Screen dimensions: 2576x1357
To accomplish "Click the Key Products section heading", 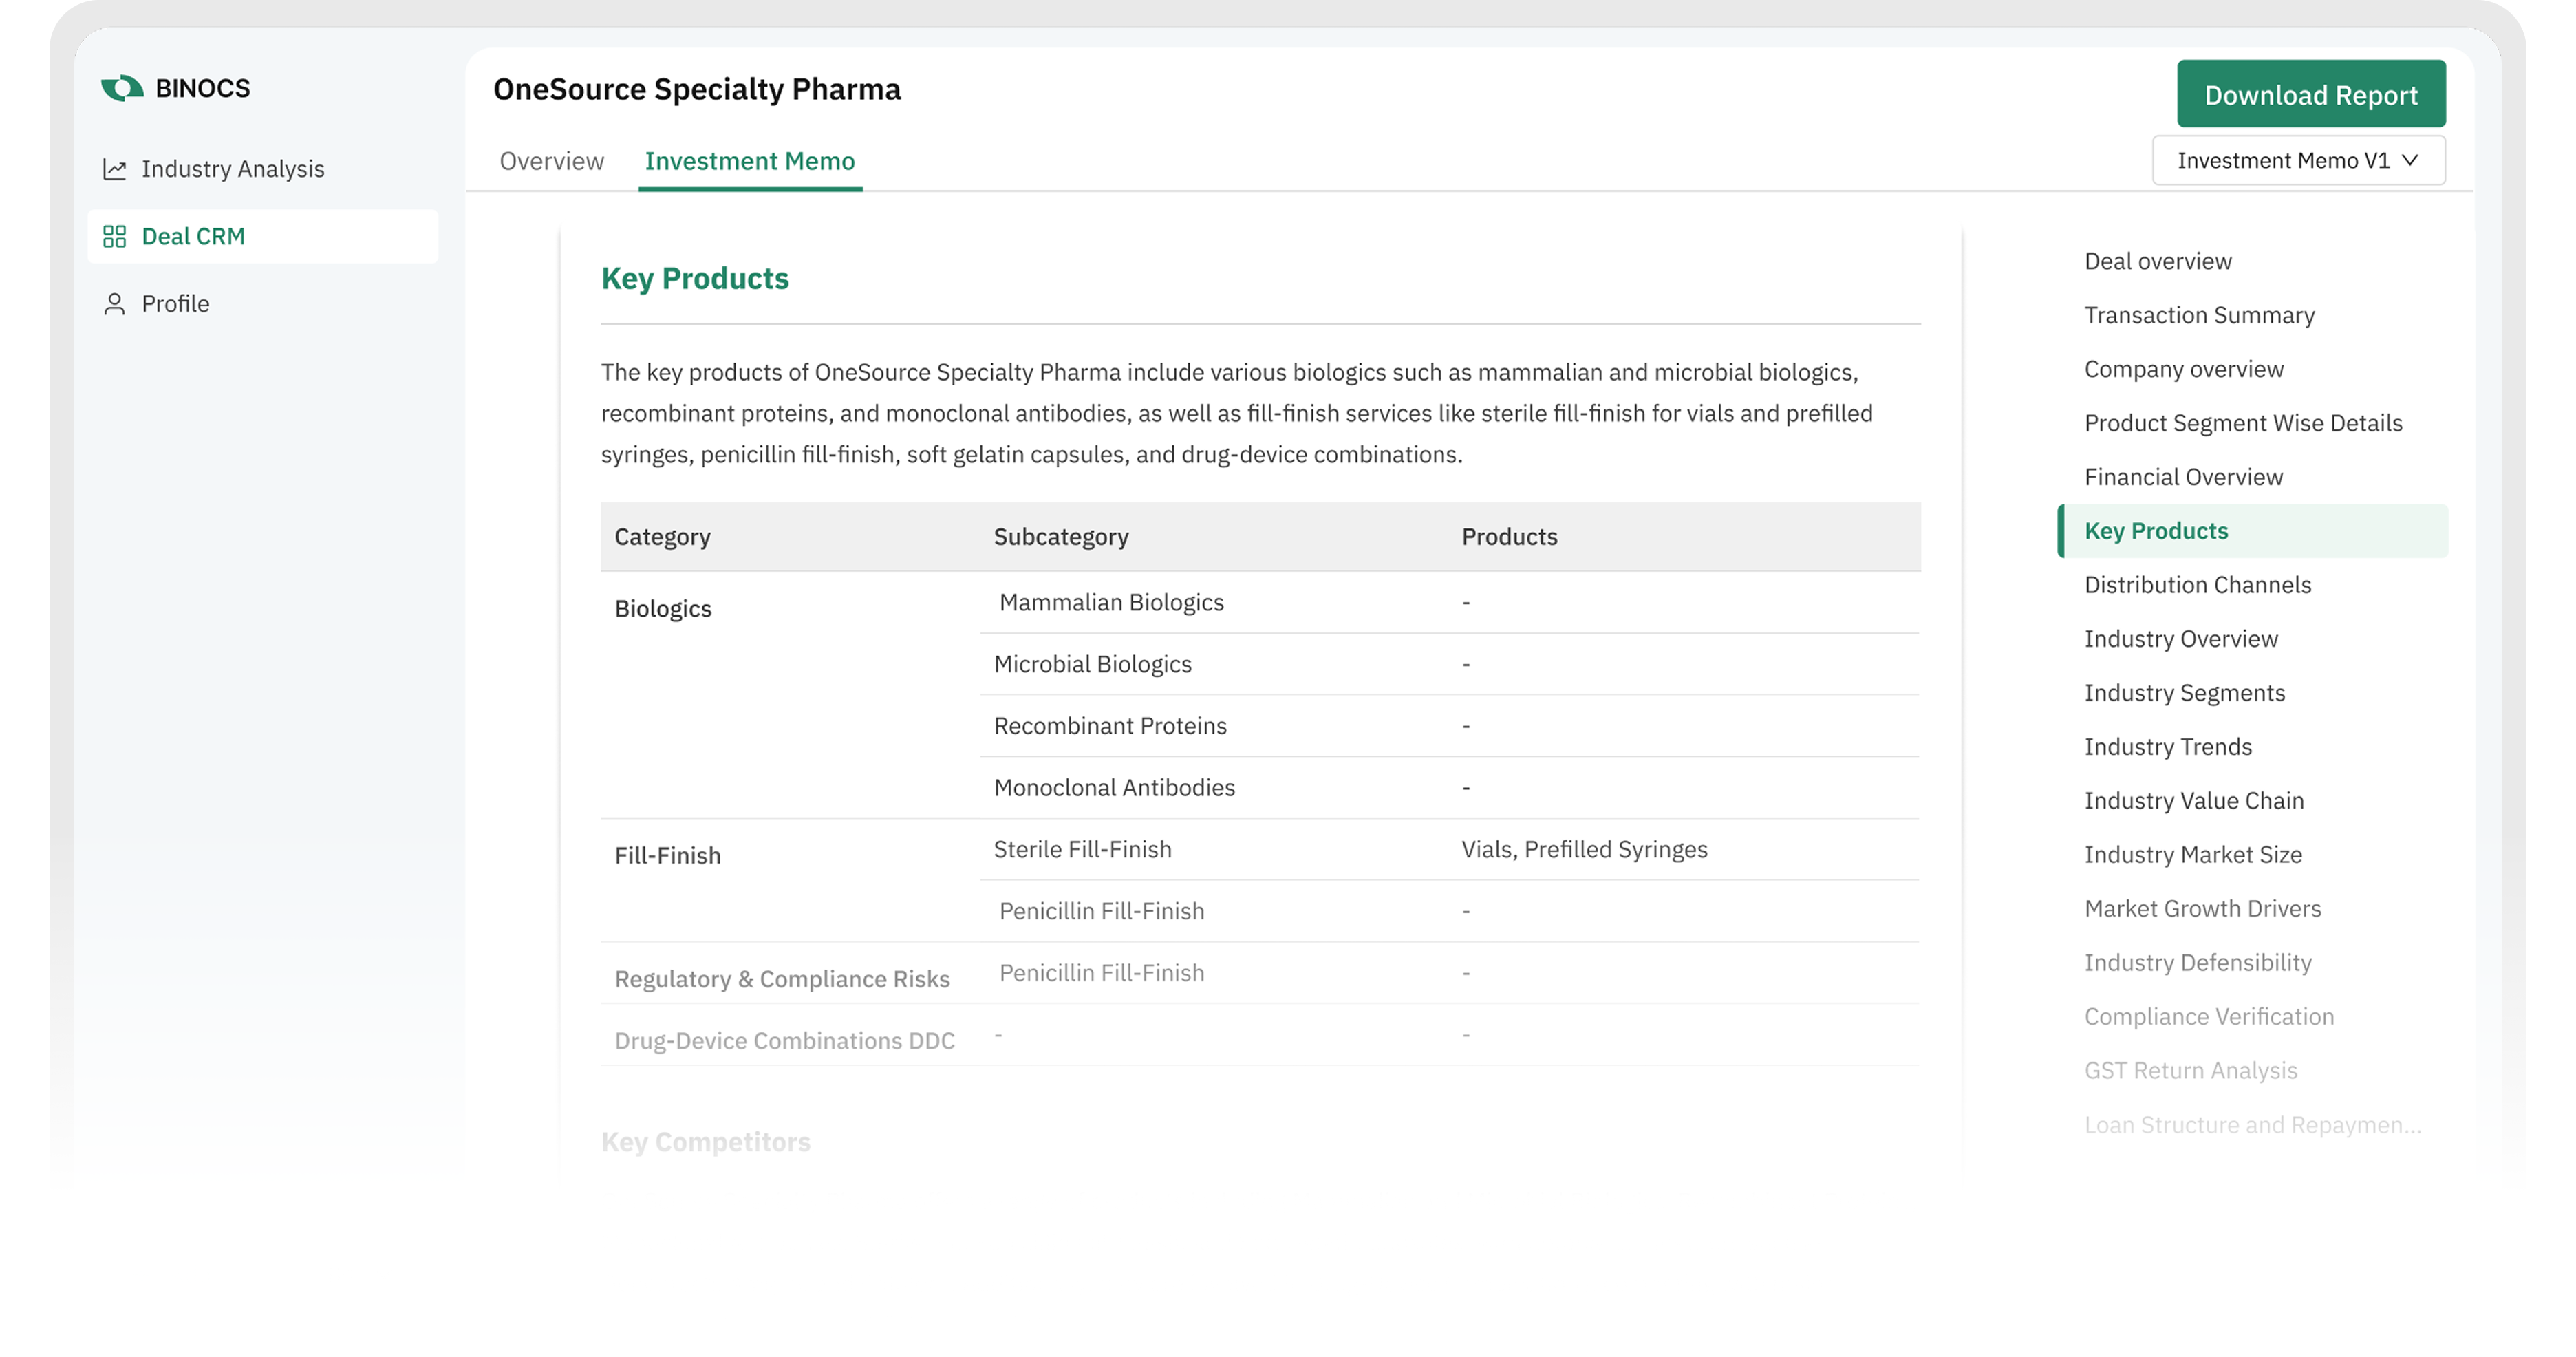I will pos(695,278).
